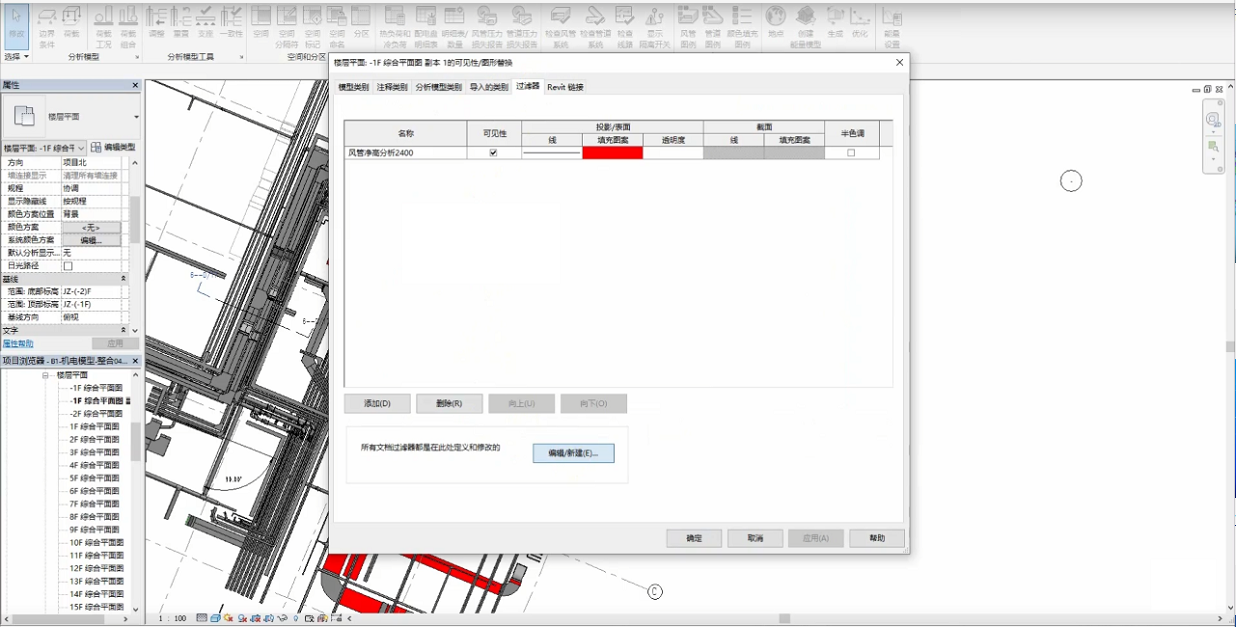Choose the 调整 adjust analytical tool
Screen dimensions: 1236x627
pyautogui.click(x=156, y=24)
